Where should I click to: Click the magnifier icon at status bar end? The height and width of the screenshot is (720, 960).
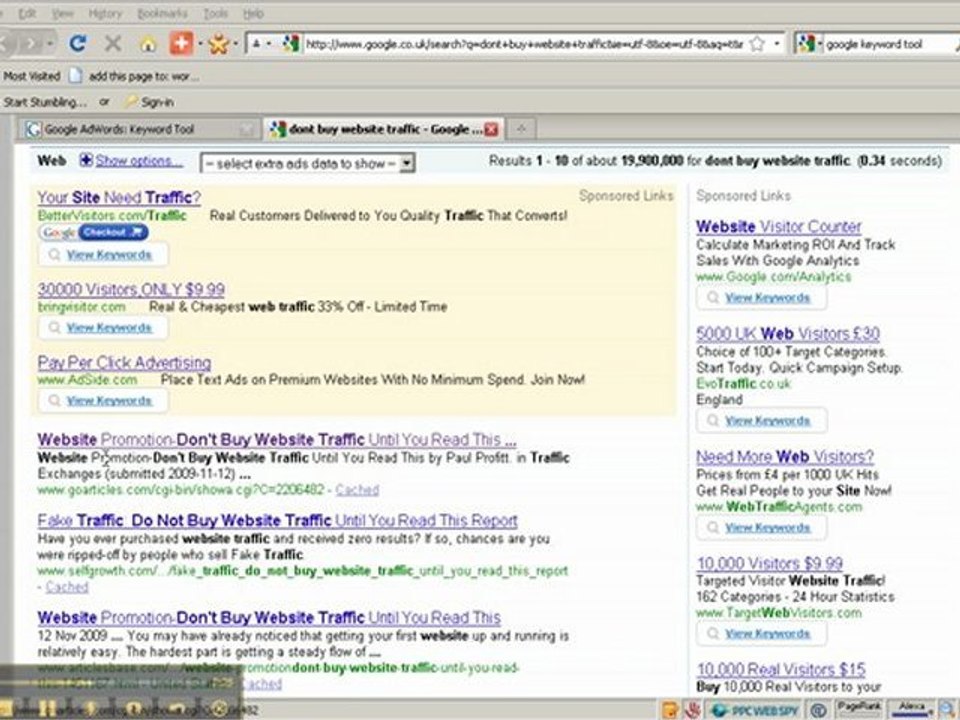949,710
